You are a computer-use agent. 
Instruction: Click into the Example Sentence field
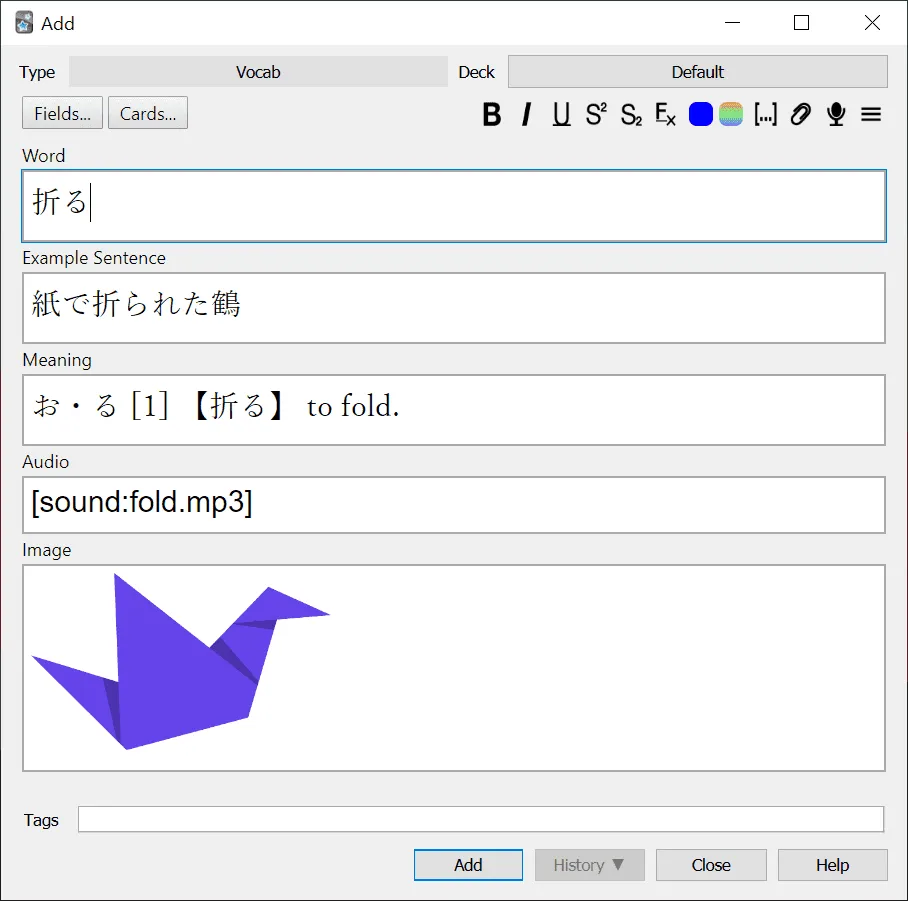(454, 307)
